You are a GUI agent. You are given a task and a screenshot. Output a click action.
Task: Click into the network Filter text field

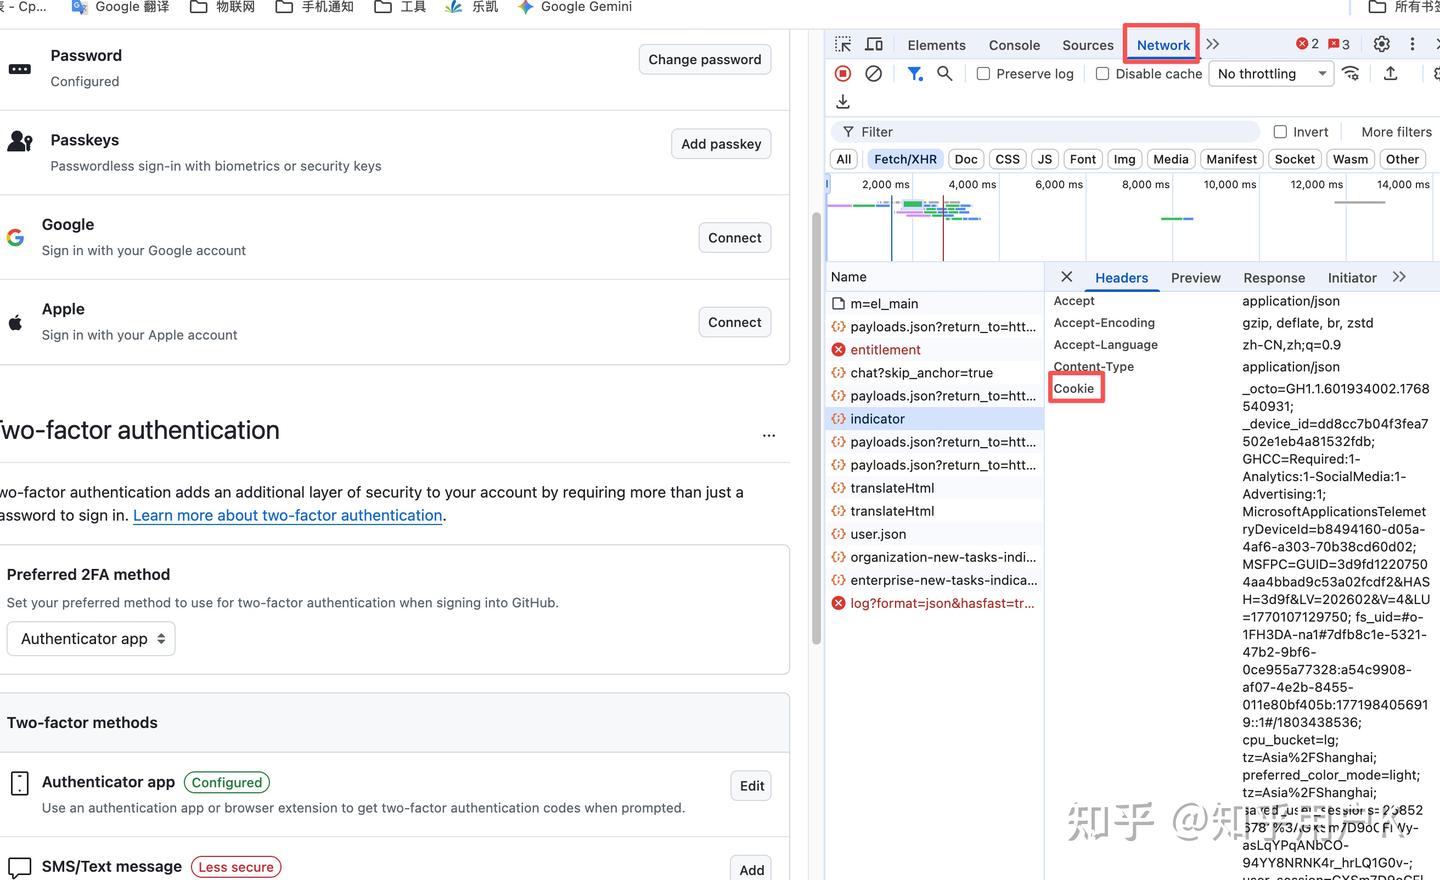1045,132
